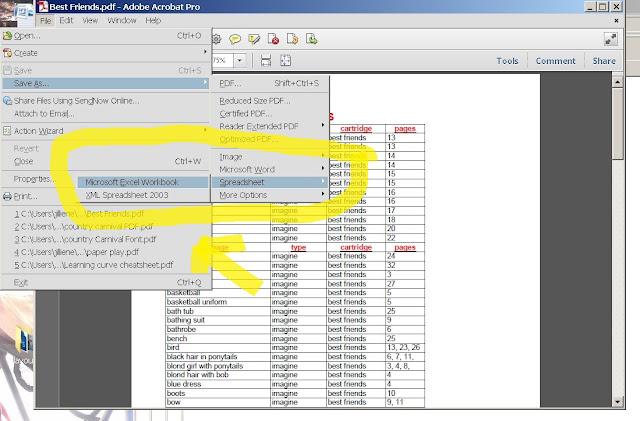
Task: Expand the Spreadsheet submenu
Action: point(269,182)
